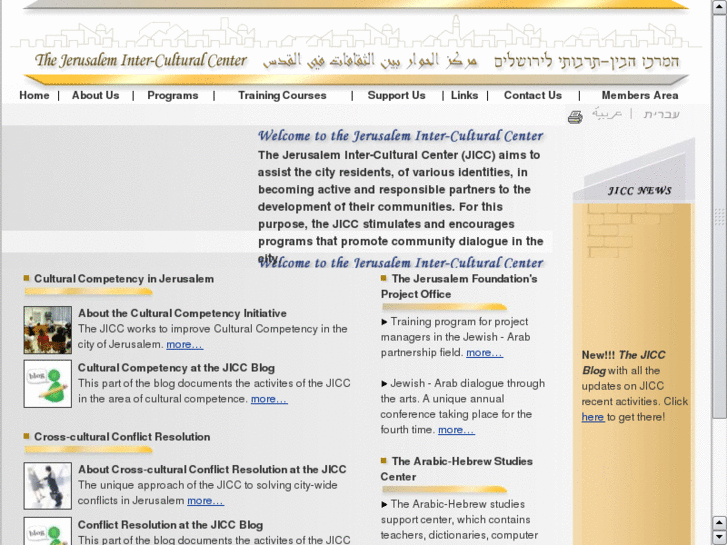This screenshot has height=545, width=727.
Task: Click 'About Cross-cultural Conflict Resolution at the JICC'
Action: 212,469
